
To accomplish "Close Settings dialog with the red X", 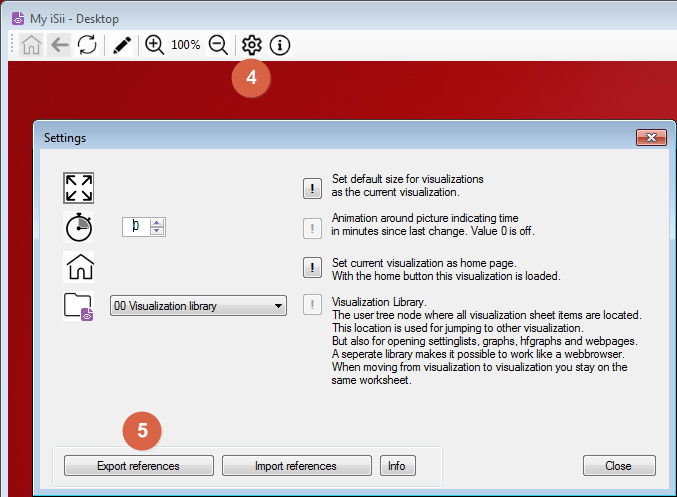I will coord(651,138).
